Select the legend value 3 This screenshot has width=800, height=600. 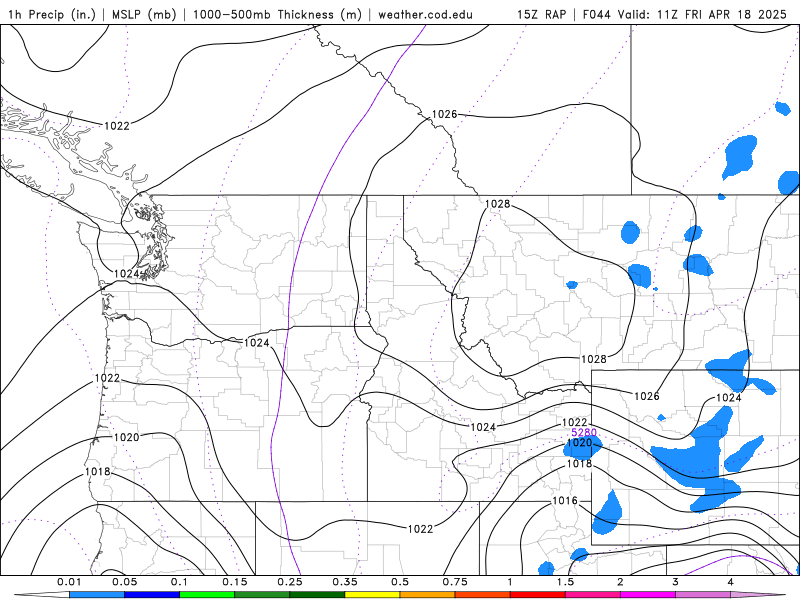tap(675, 582)
